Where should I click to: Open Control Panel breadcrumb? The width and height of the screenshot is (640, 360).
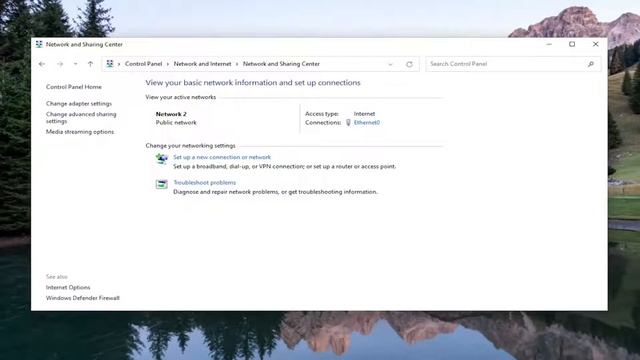144,64
